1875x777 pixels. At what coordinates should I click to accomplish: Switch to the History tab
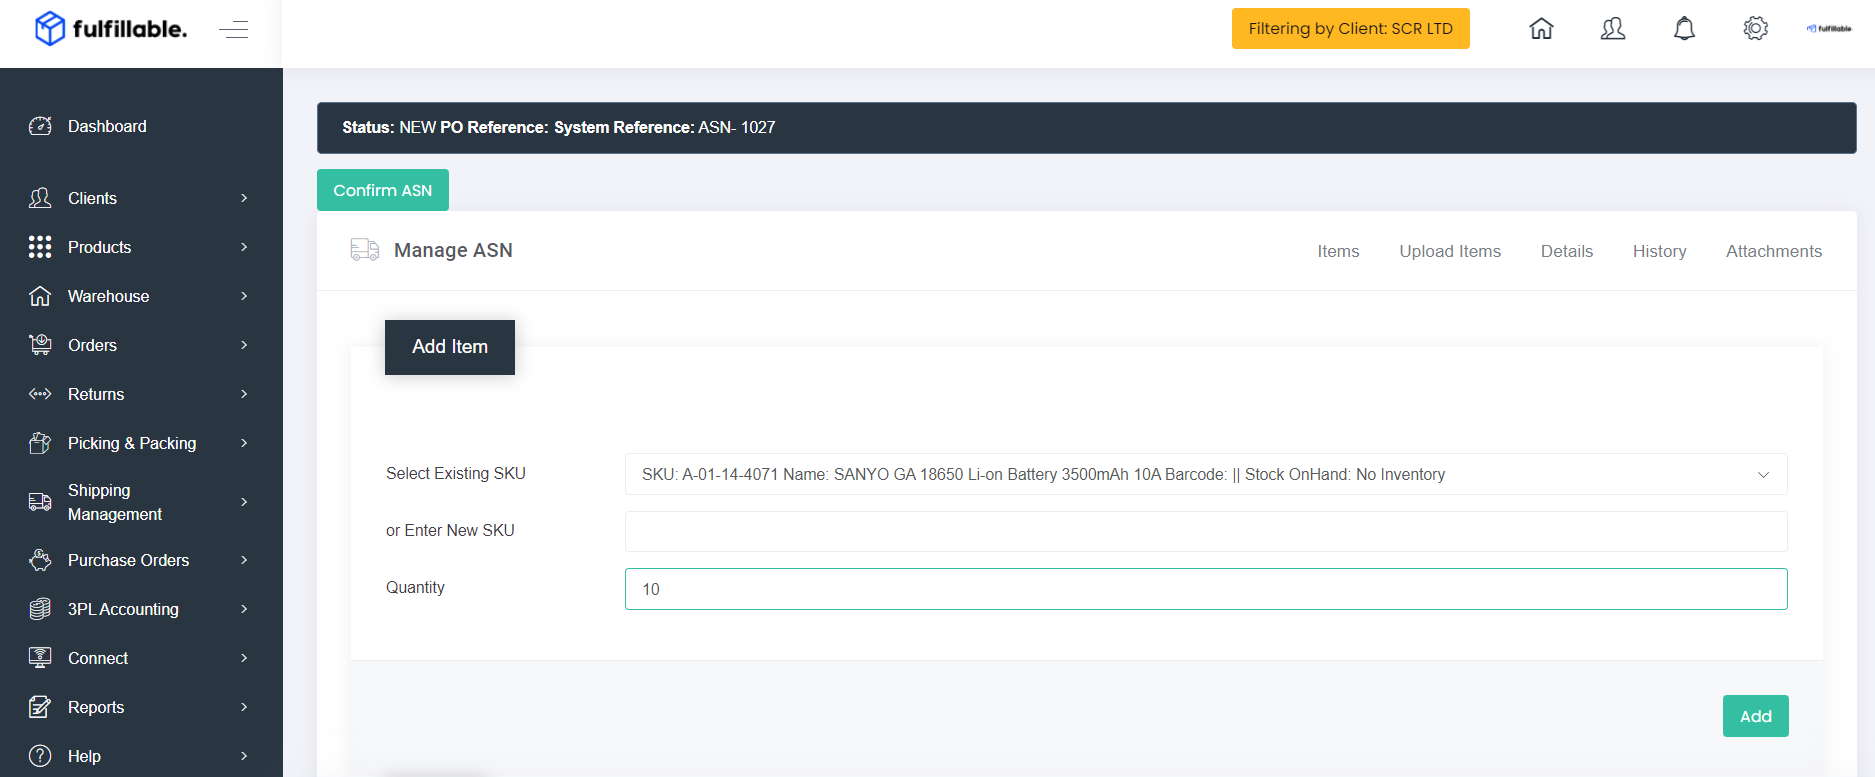coord(1659,251)
